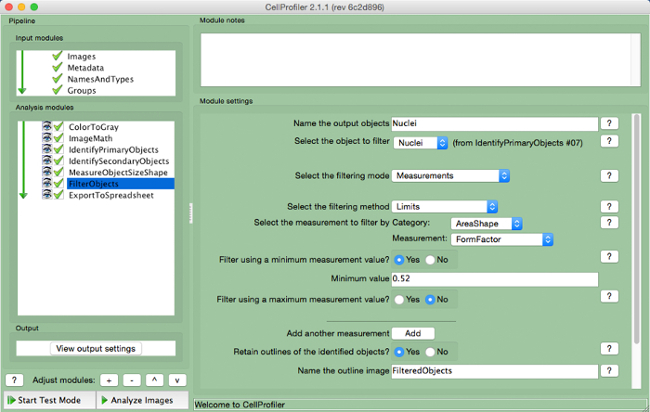Click the View output settings button
Image resolution: width=650 pixels, height=412 pixels.
point(96,348)
